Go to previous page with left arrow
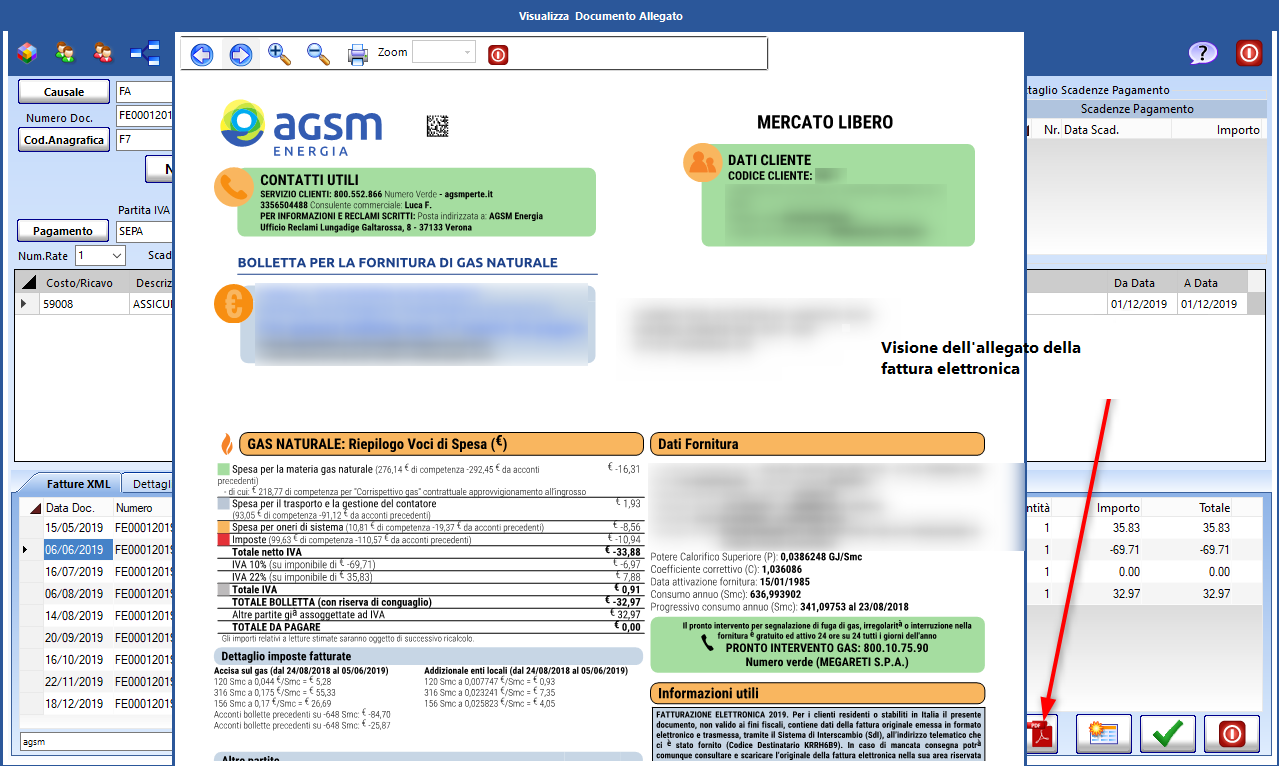Screen dimensions: 1279x766 [x=202, y=54]
